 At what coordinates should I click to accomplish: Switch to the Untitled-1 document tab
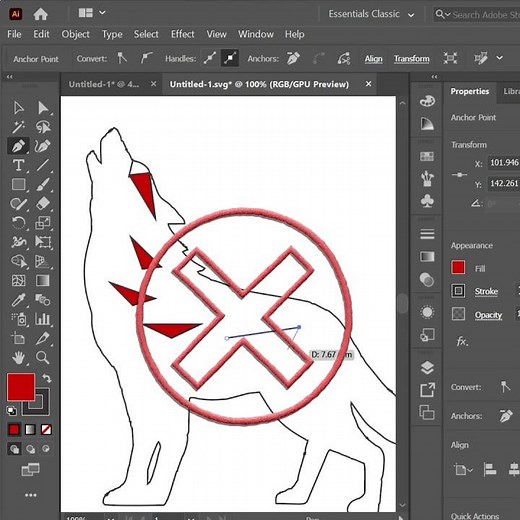coord(104,84)
